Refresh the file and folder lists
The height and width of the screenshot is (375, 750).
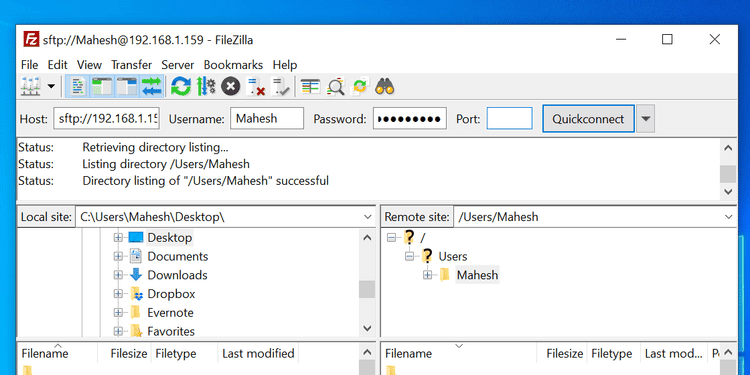[181, 87]
